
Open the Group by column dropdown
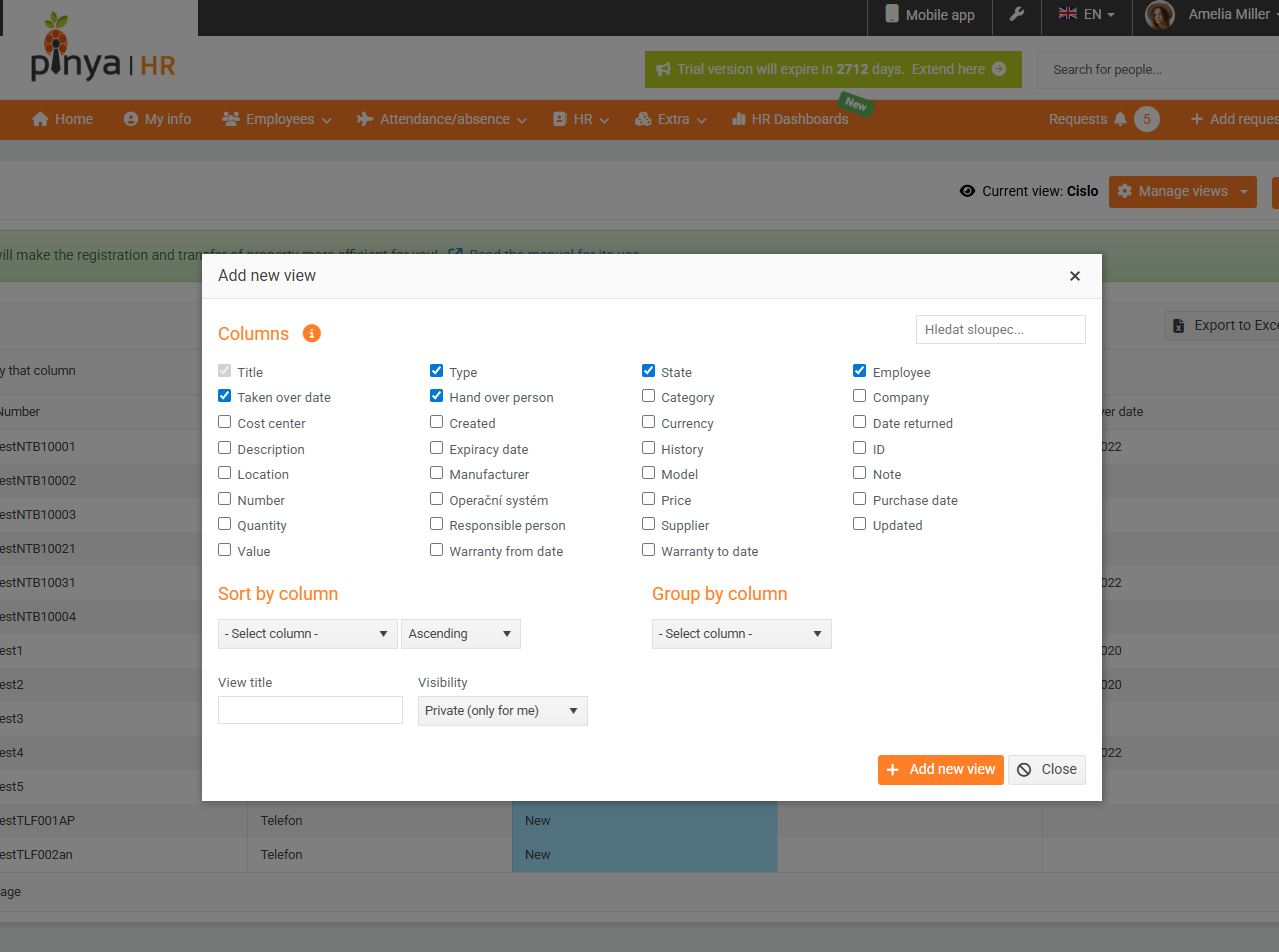tap(741, 634)
